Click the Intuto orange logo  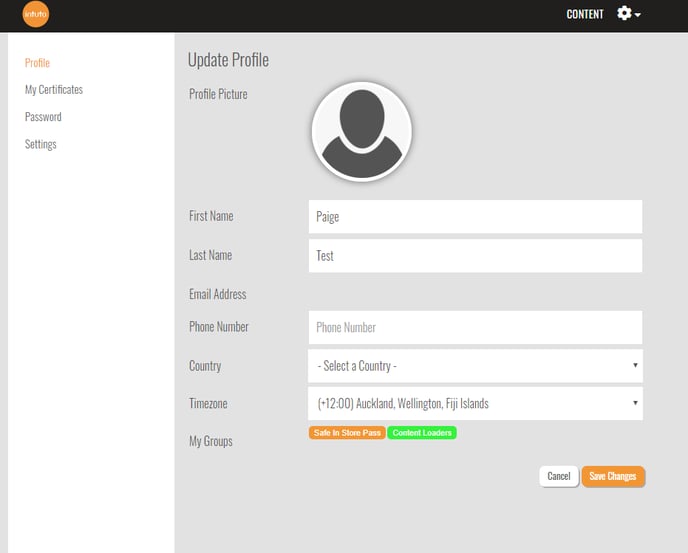tap(36, 14)
